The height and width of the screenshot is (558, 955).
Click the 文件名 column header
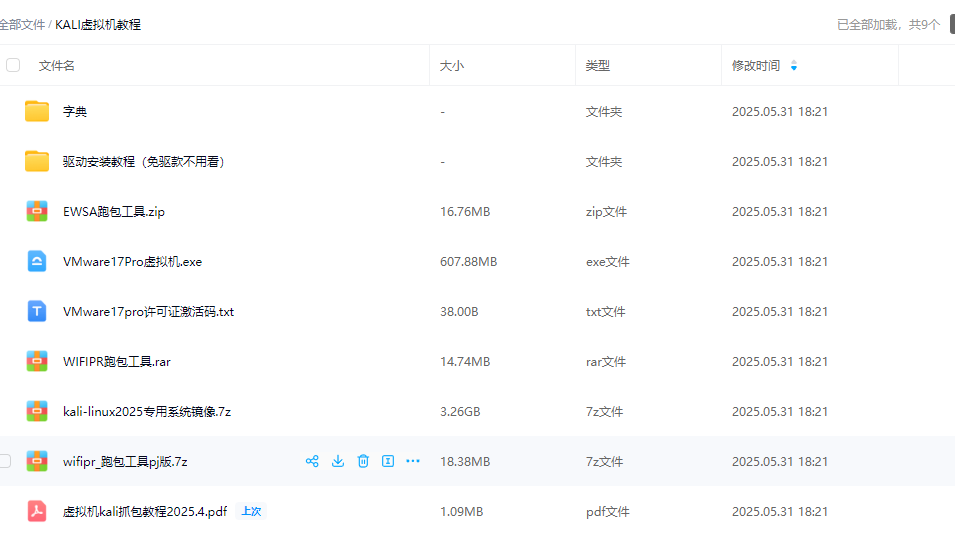(57, 66)
